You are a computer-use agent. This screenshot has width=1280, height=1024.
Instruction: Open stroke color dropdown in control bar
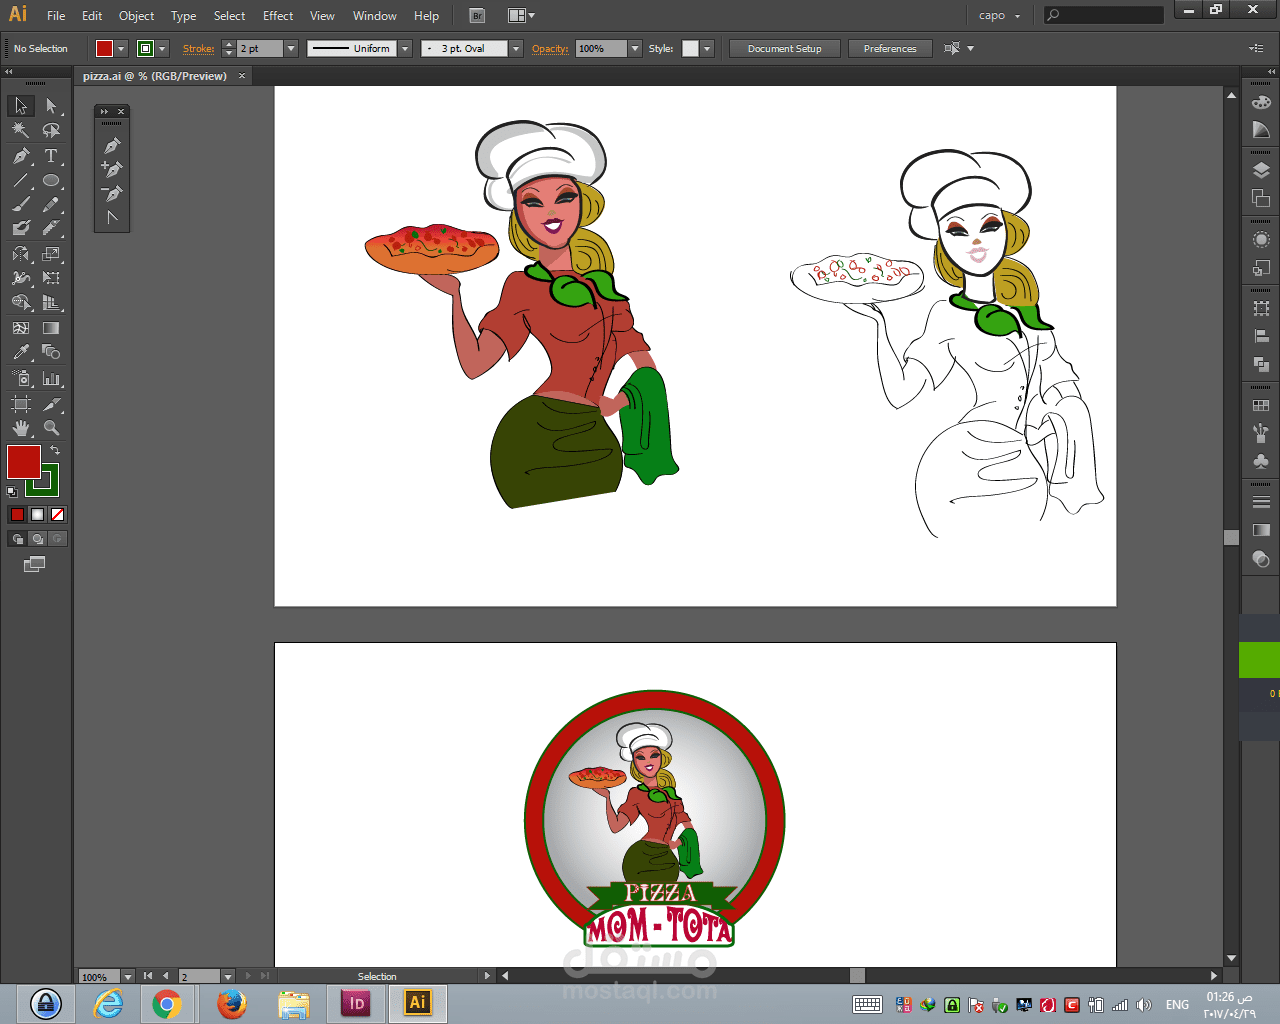163,49
